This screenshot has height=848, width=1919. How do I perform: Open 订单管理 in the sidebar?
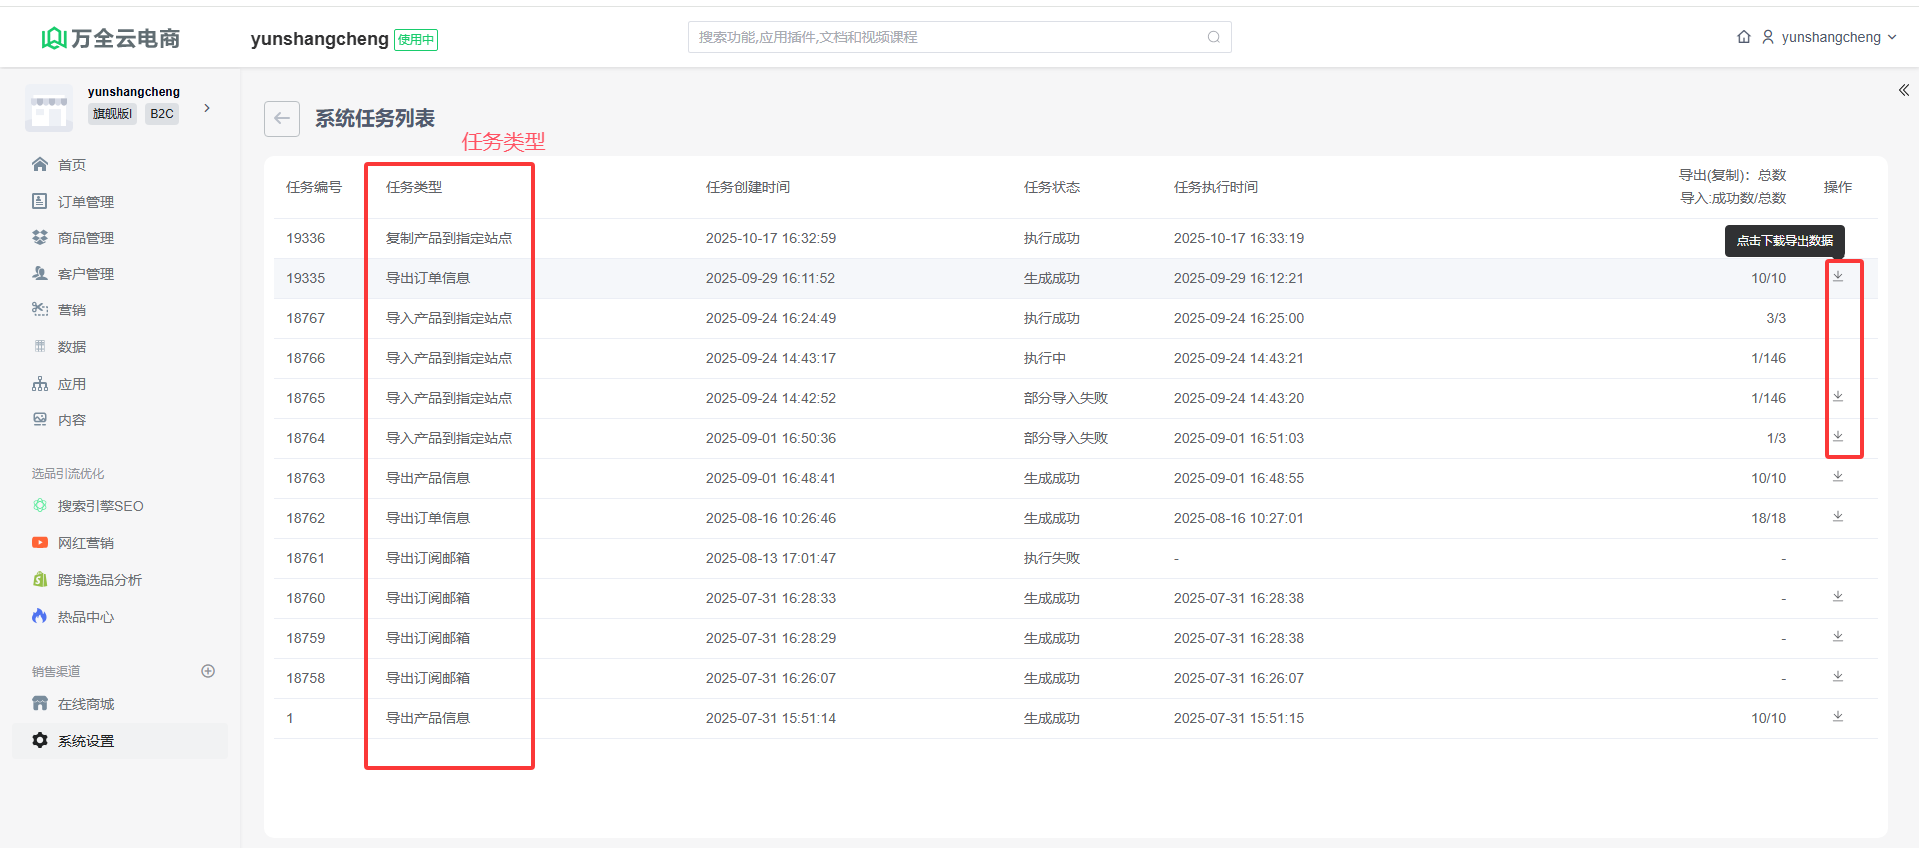[86, 202]
